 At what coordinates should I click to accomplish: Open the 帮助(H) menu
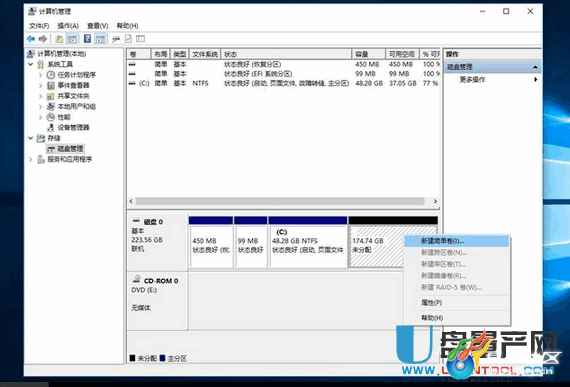[x=127, y=26]
